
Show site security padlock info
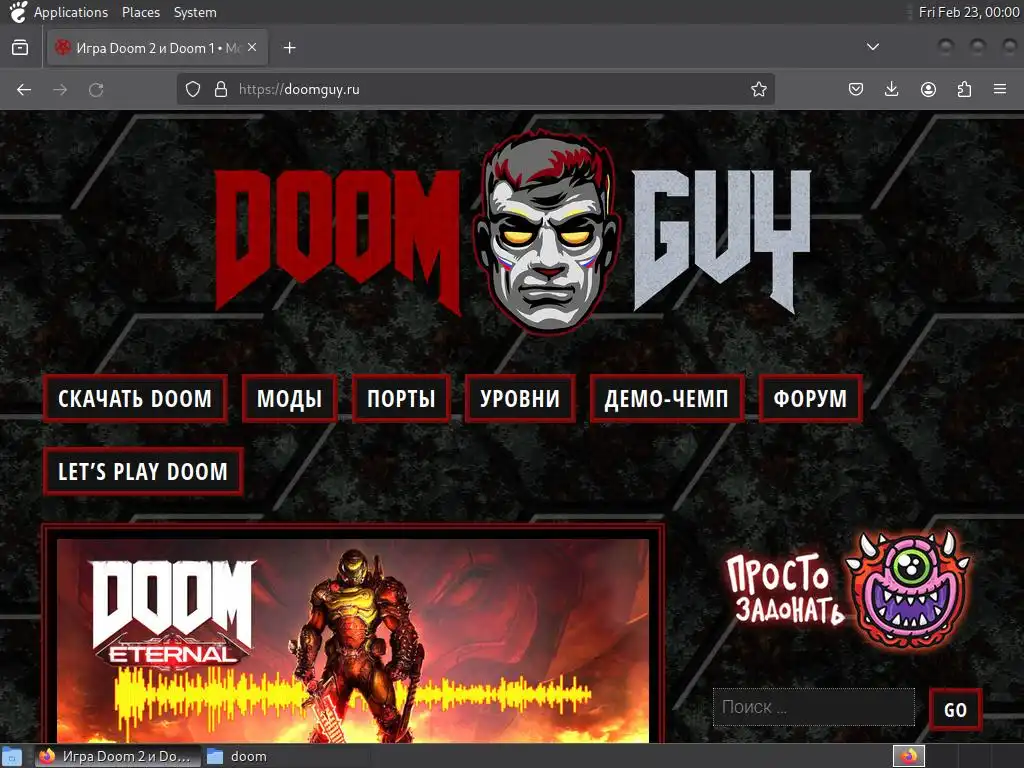point(221,89)
